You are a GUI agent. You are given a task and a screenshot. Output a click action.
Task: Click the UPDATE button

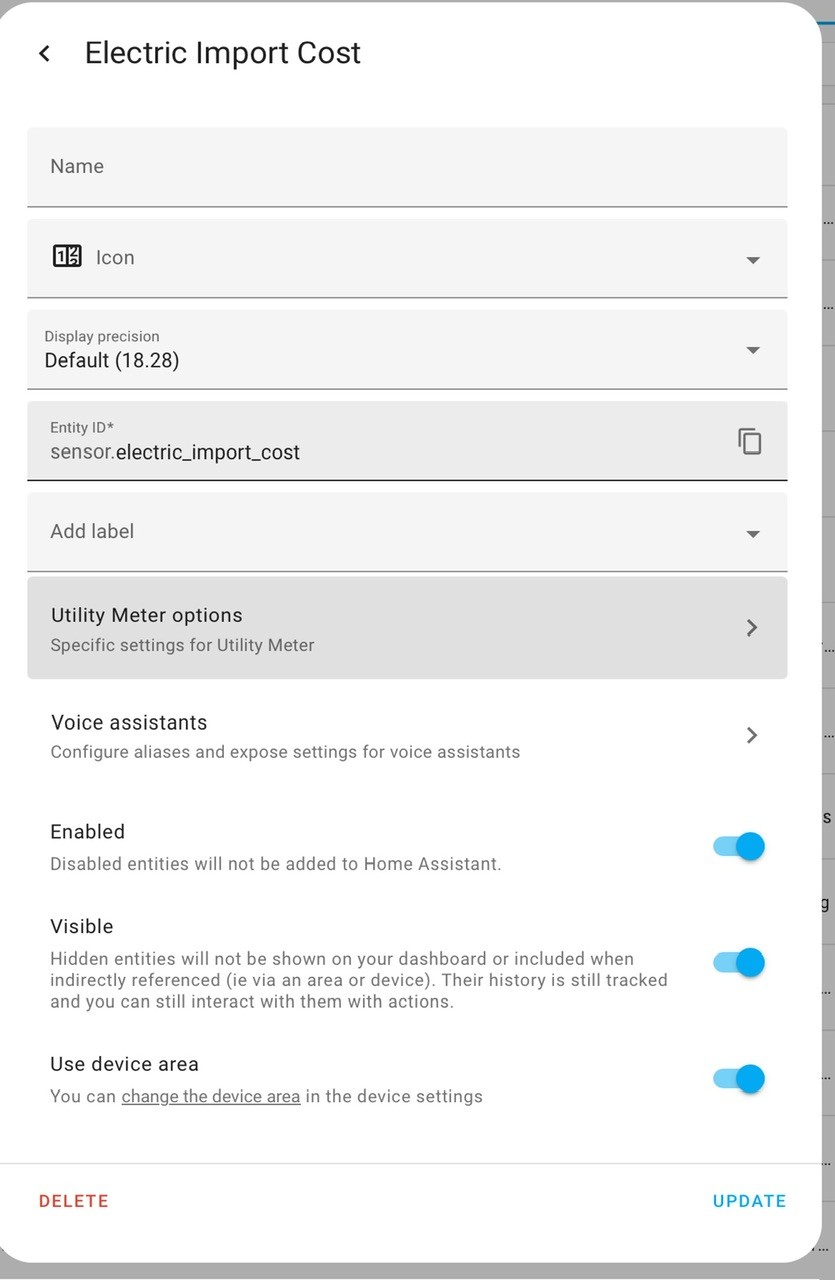750,1201
